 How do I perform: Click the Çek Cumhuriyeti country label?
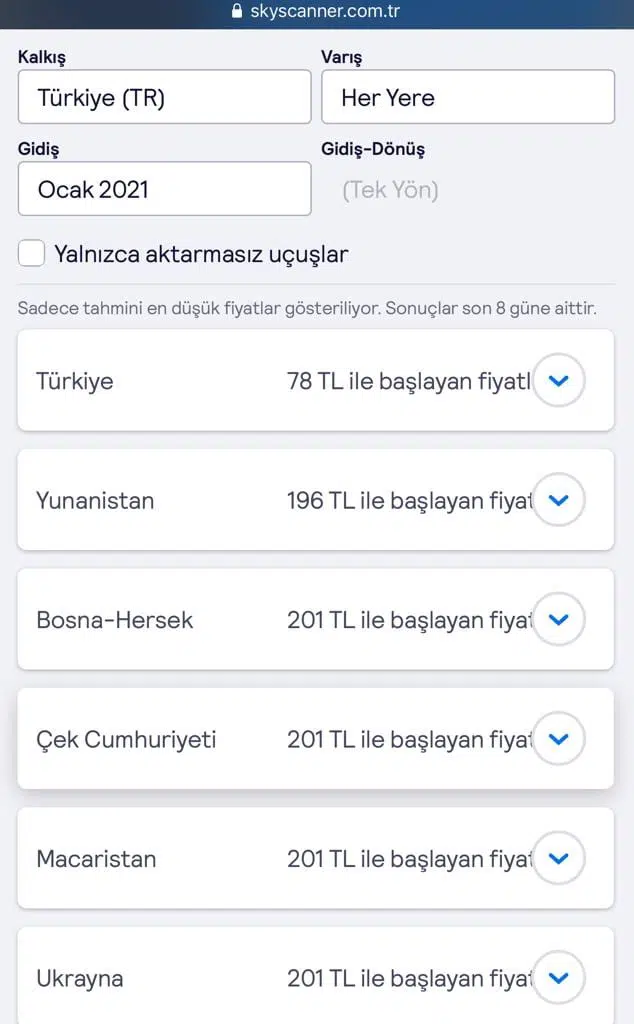pos(126,740)
